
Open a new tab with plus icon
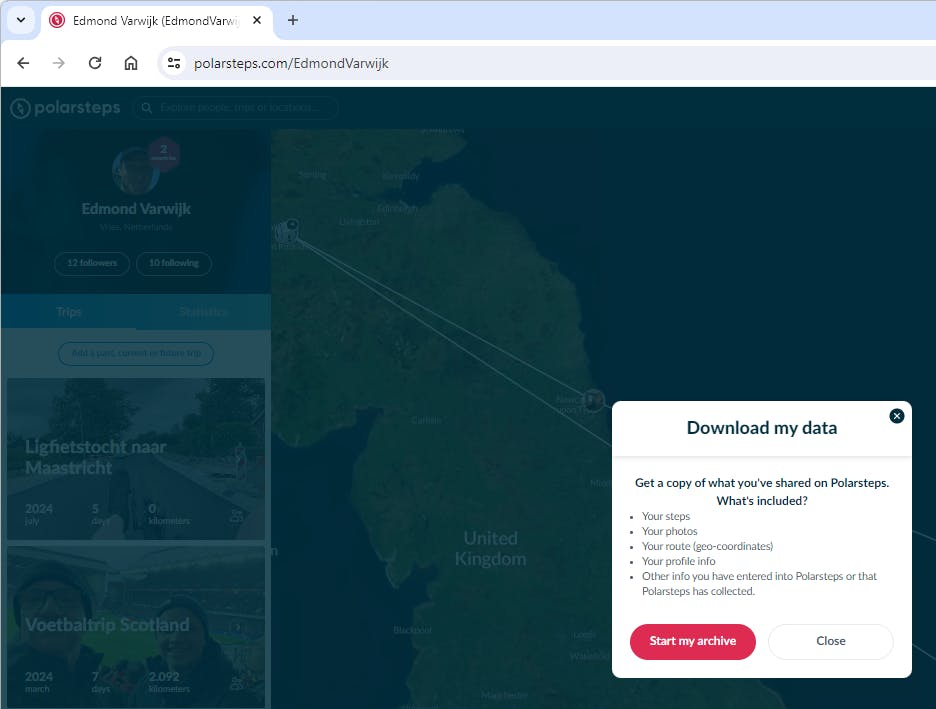(292, 20)
